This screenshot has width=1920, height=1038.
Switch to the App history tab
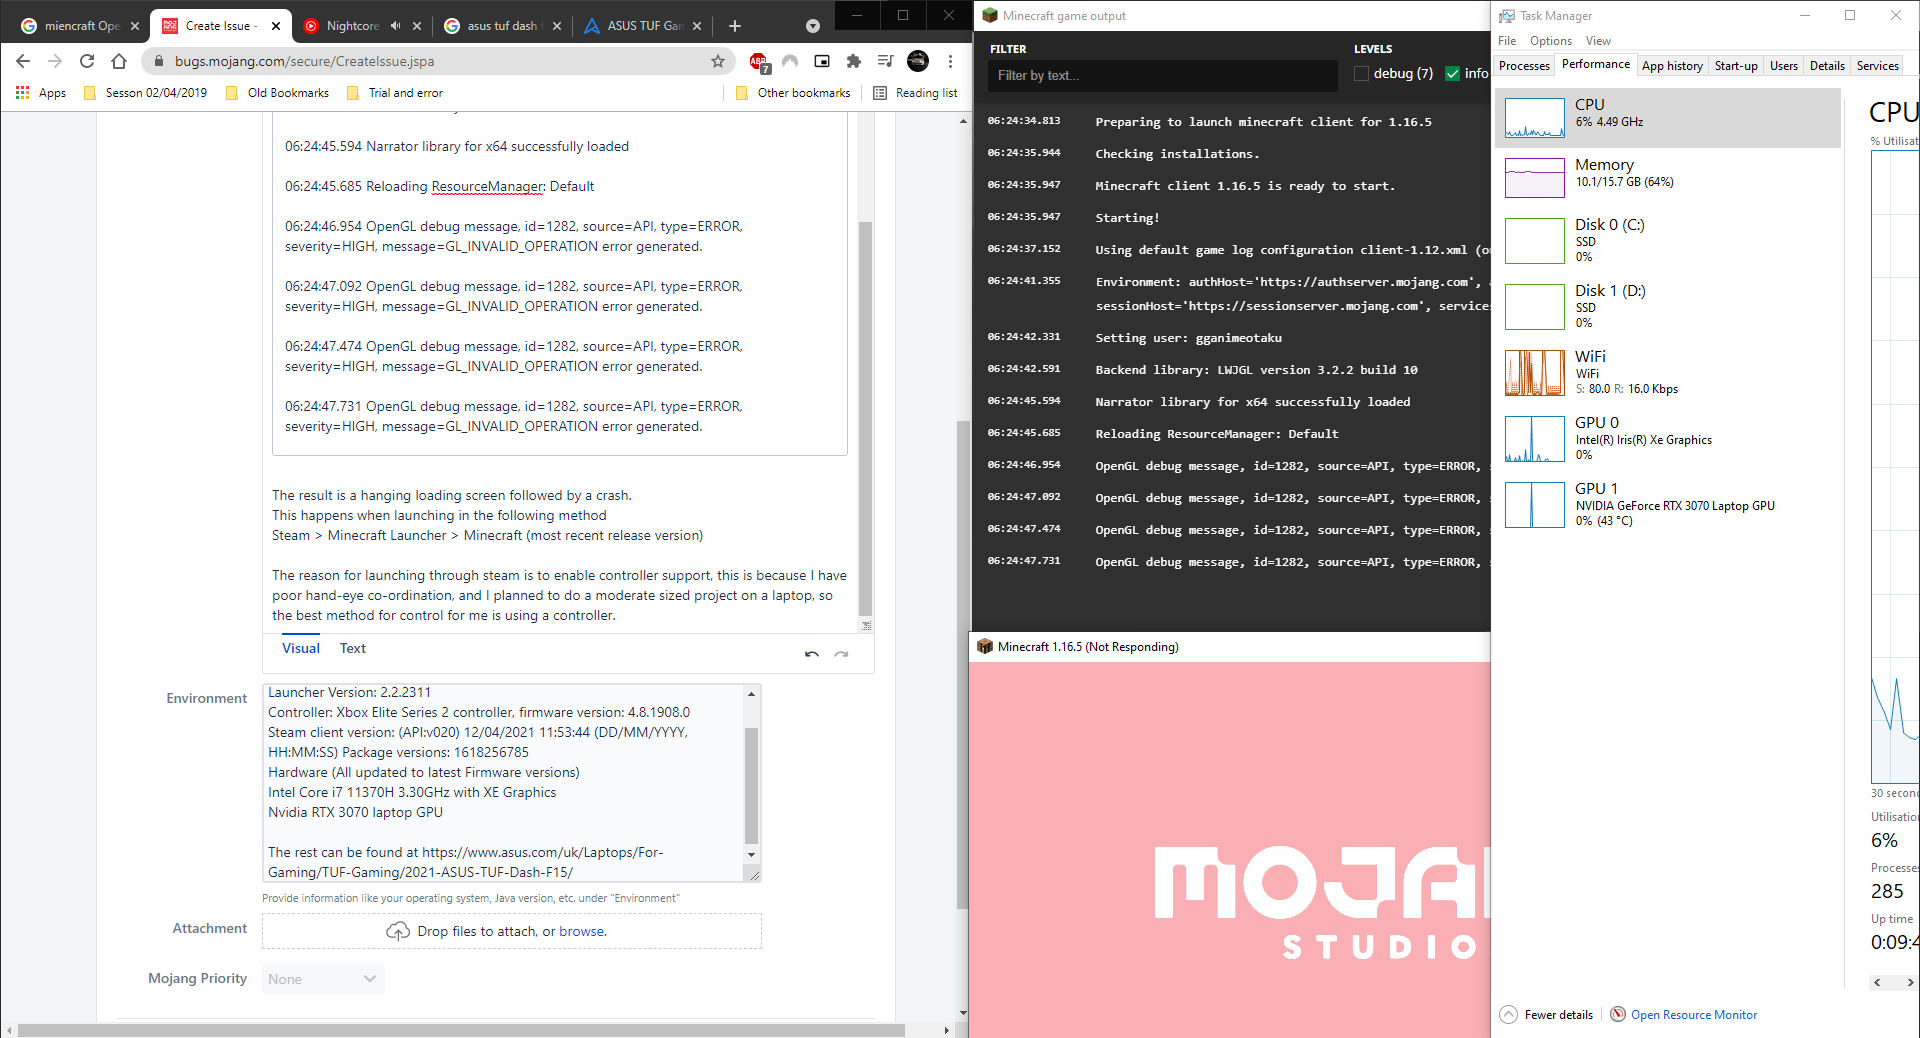[x=1671, y=66]
